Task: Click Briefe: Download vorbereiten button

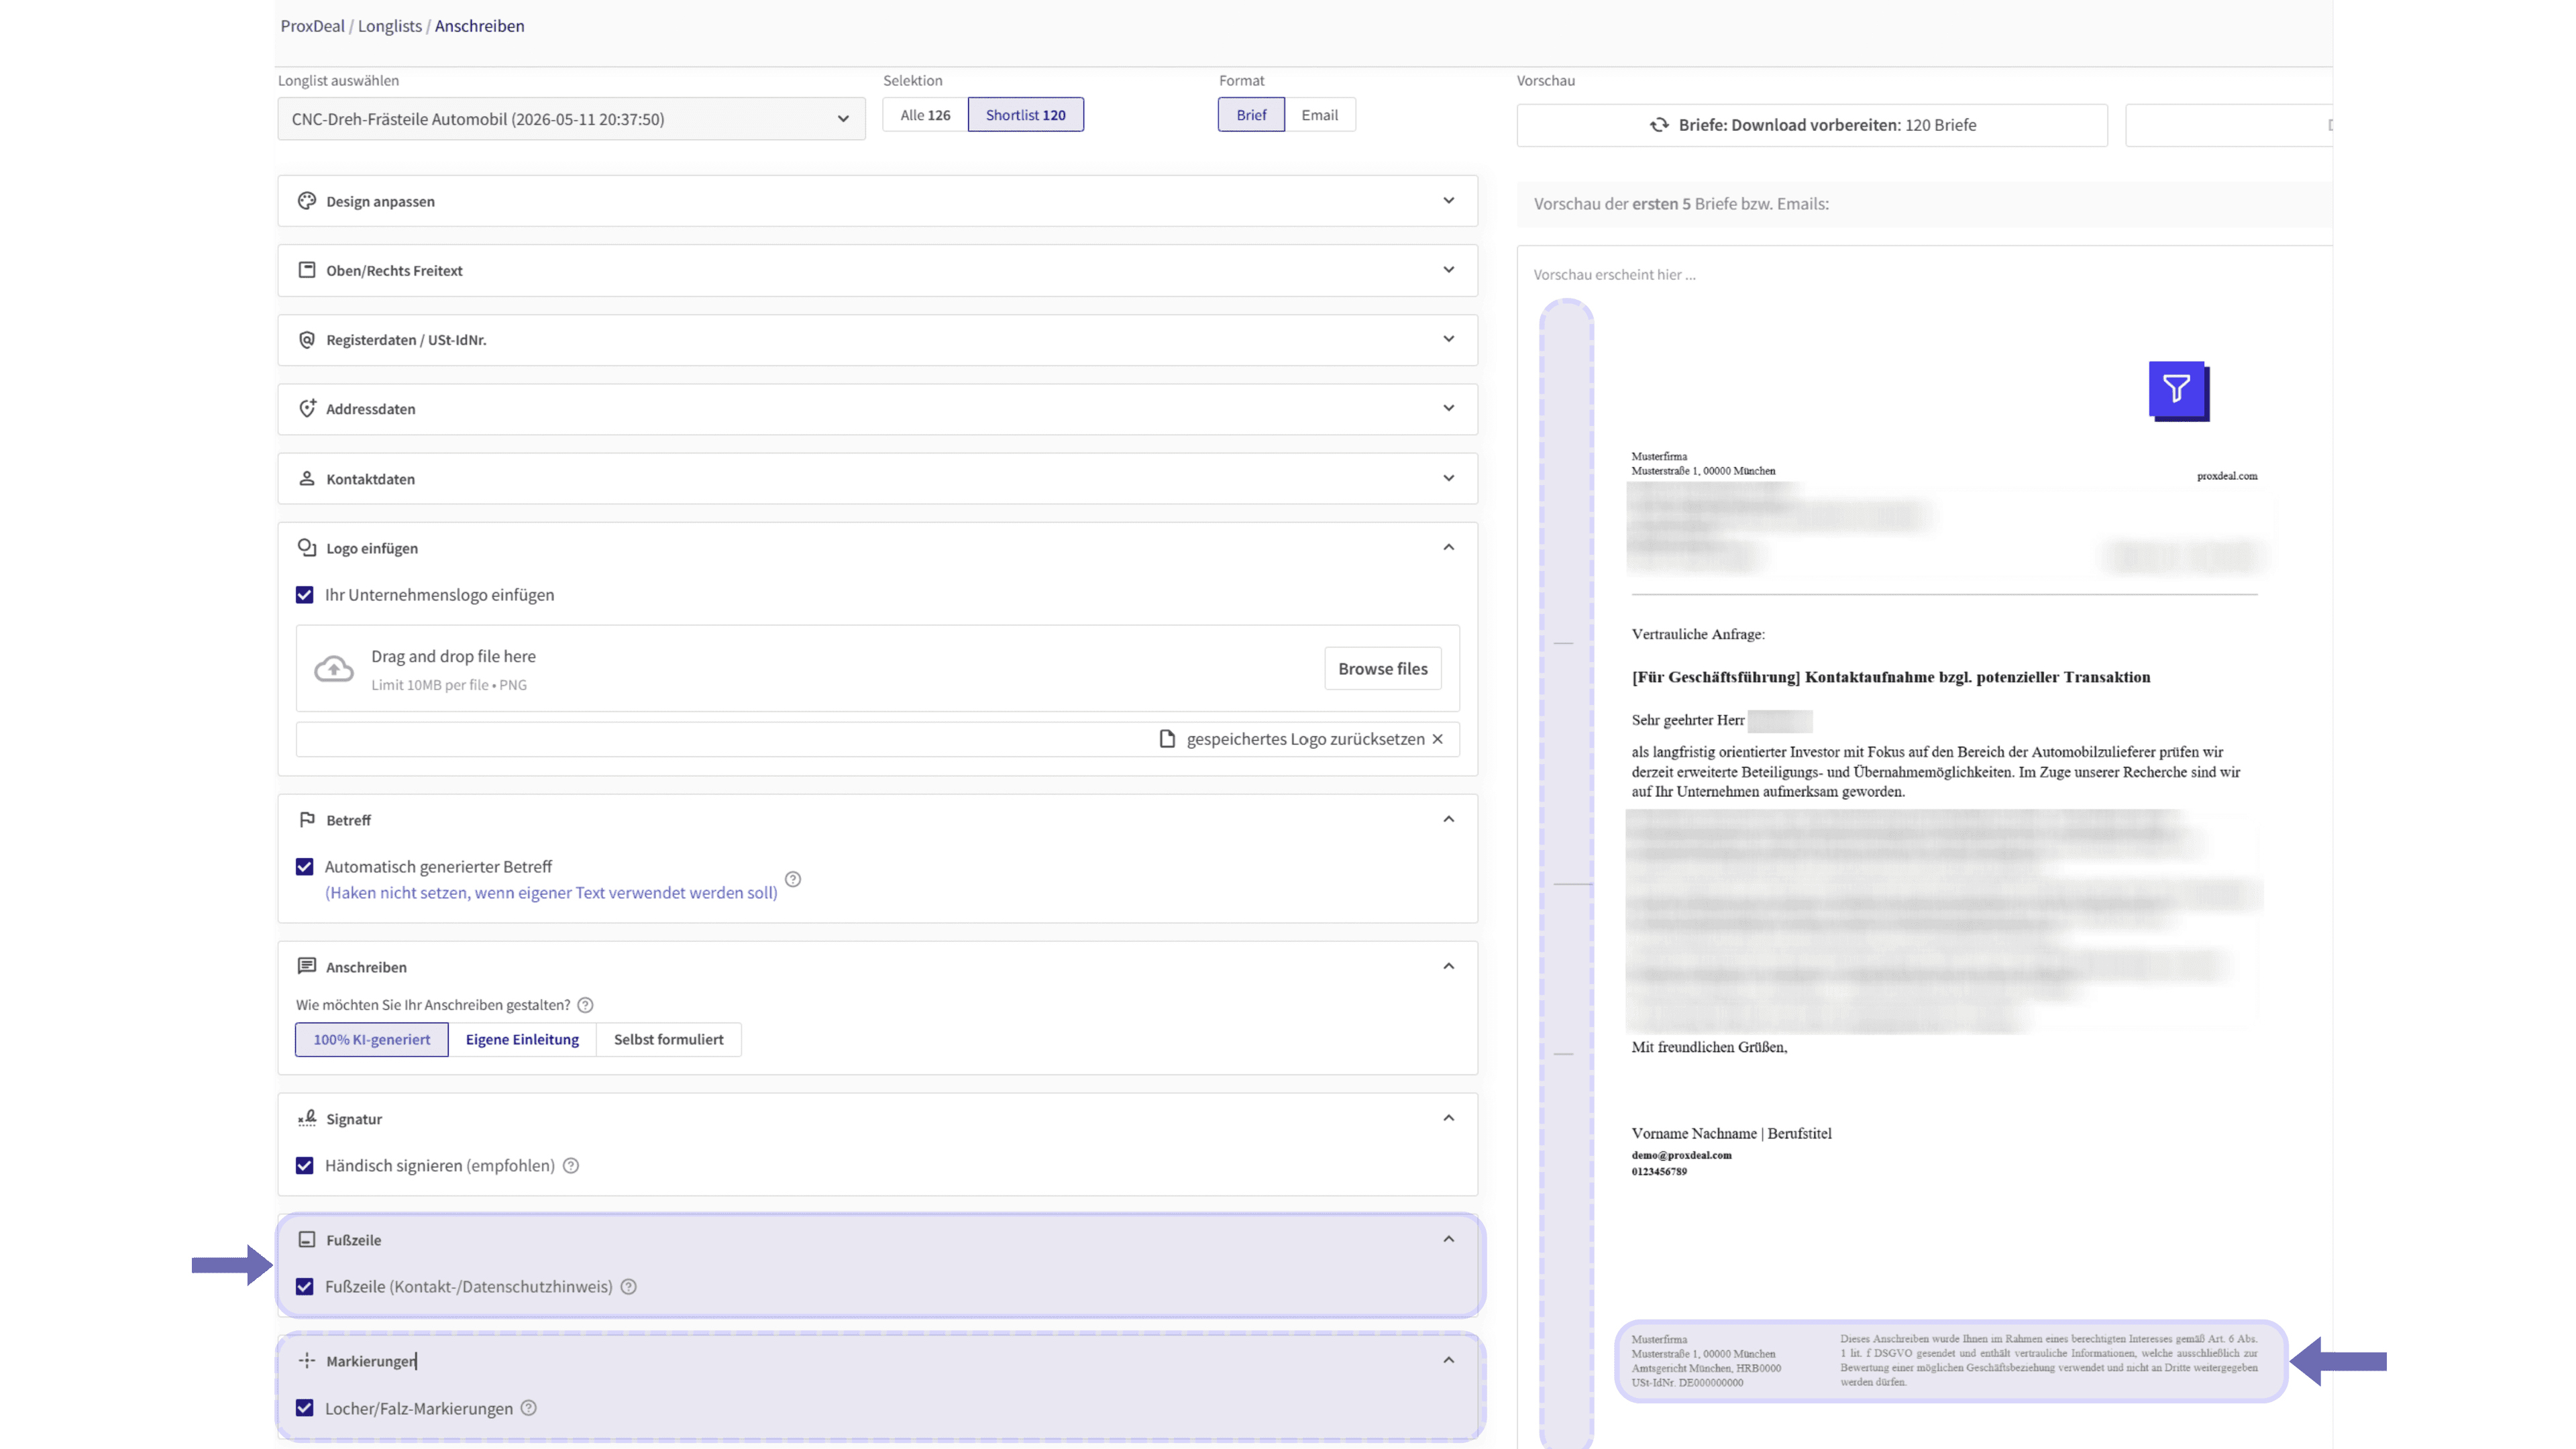Action: [x=1812, y=125]
